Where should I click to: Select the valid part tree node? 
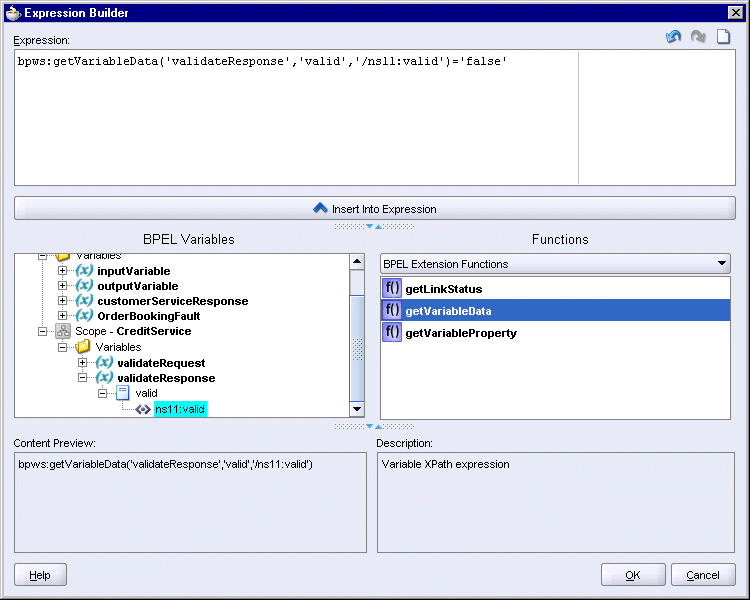[146, 393]
